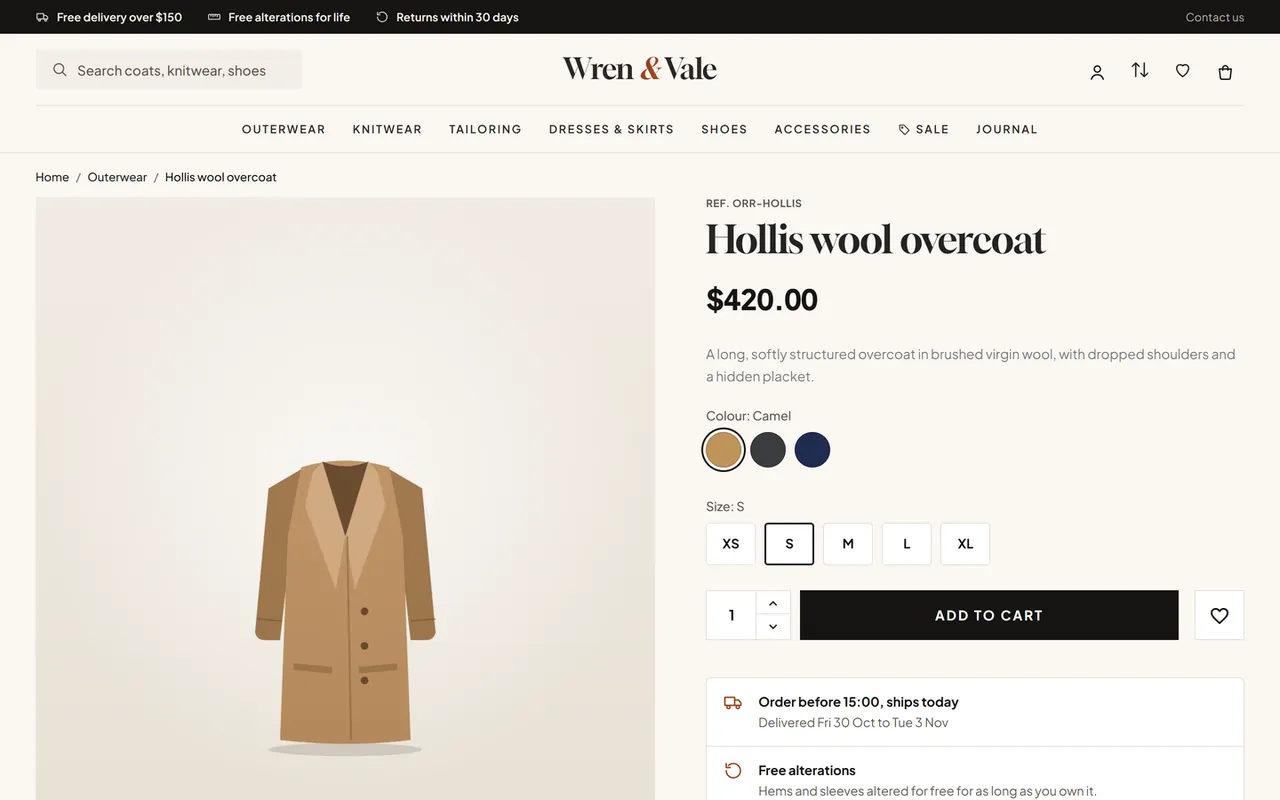Go to the Journal section
1280x800 pixels.
click(x=1007, y=129)
